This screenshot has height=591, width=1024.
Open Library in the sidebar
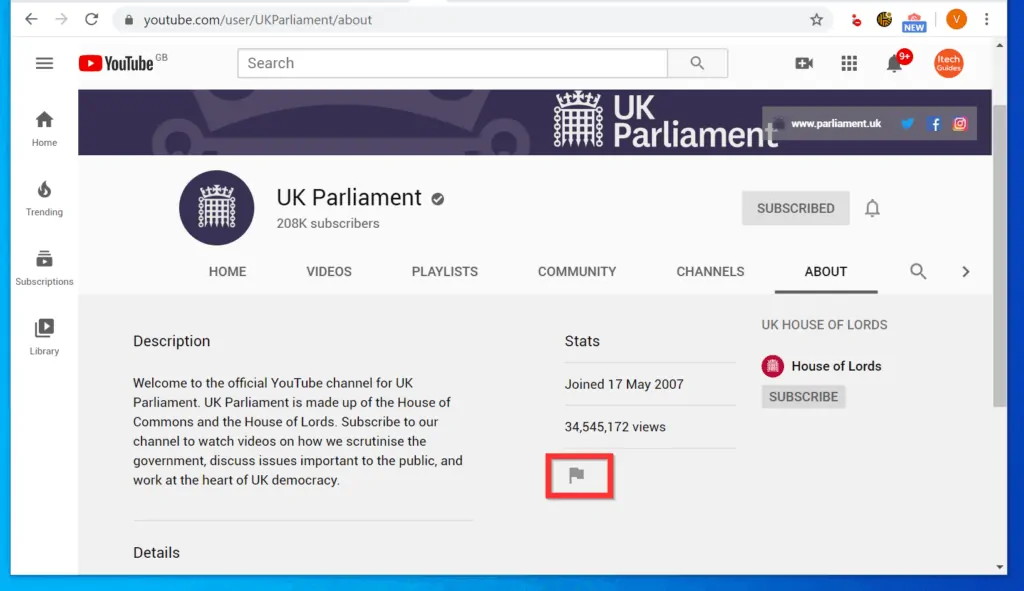[44, 337]
